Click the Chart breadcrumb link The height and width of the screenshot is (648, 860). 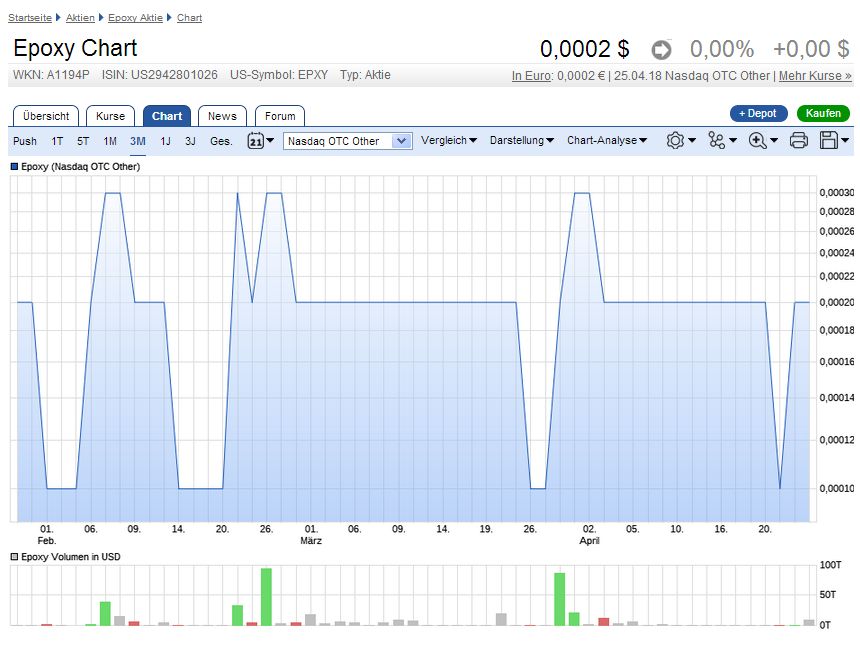189,18
